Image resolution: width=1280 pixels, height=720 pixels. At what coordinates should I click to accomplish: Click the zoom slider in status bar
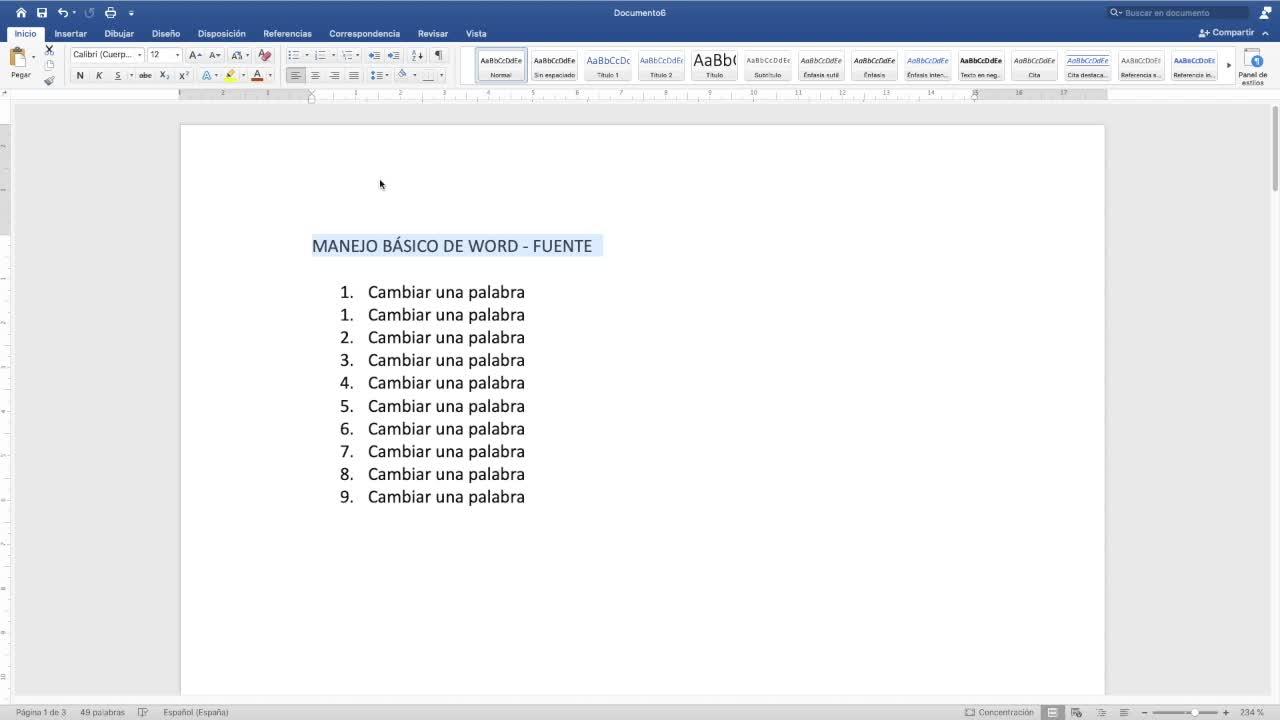1185,712
